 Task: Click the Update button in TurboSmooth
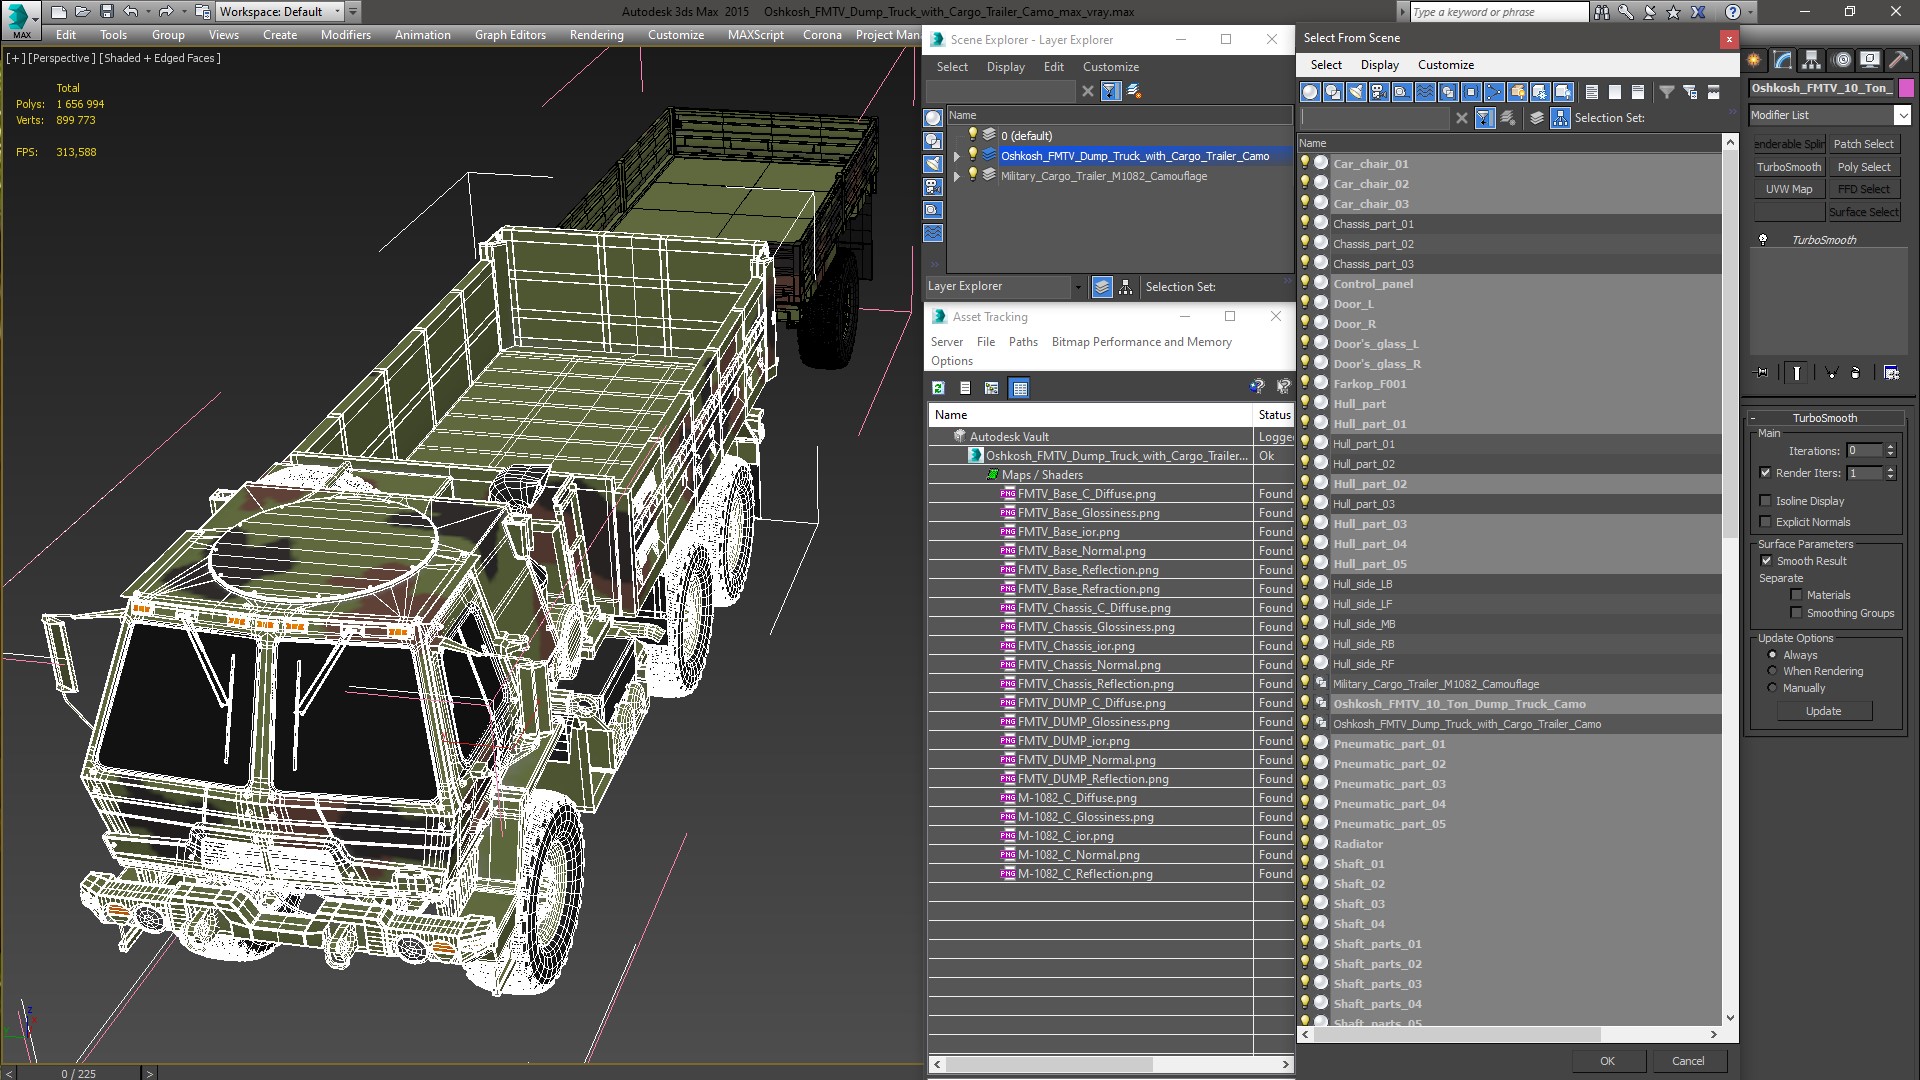tap(1824, 712)
